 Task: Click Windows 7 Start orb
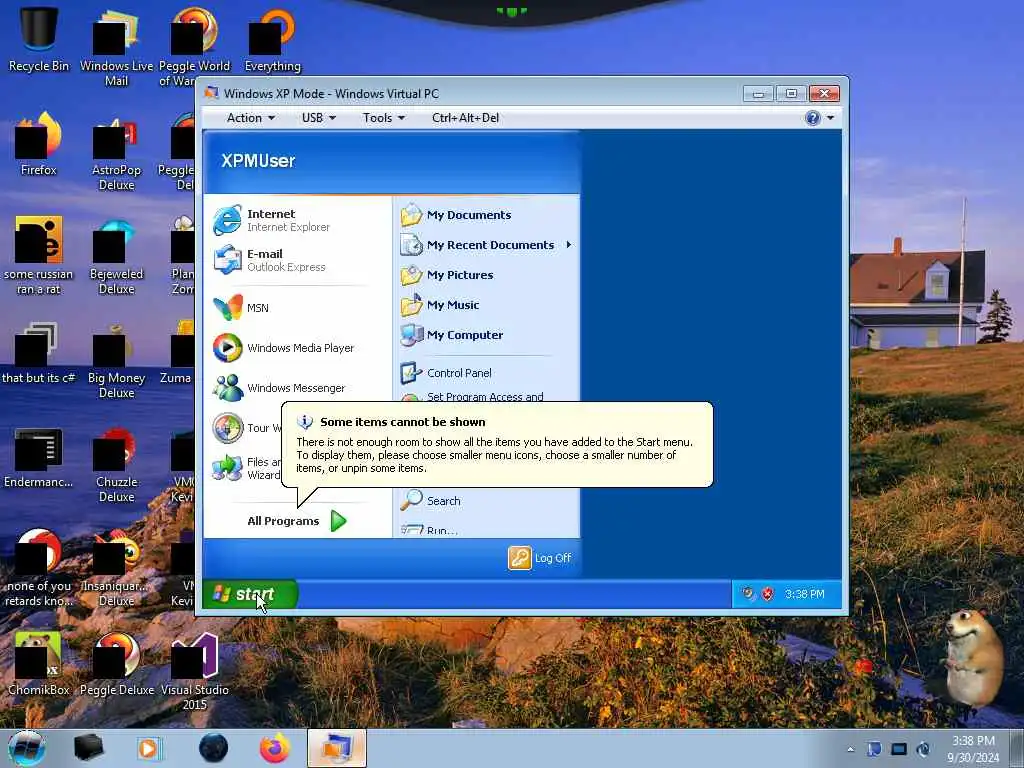pyautogui.click(x=27, y=748)
